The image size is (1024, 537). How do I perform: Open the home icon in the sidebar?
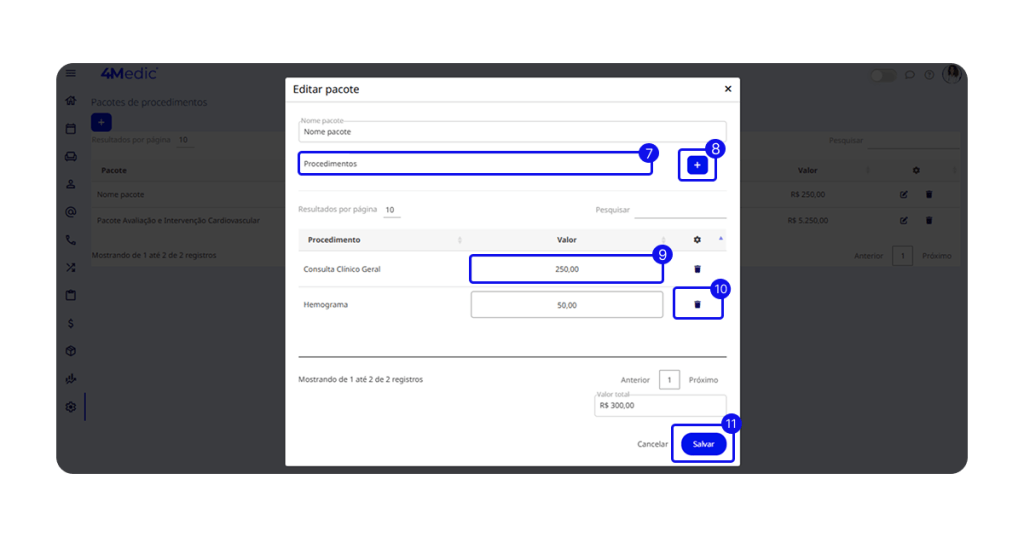click(x=70, y=101)
